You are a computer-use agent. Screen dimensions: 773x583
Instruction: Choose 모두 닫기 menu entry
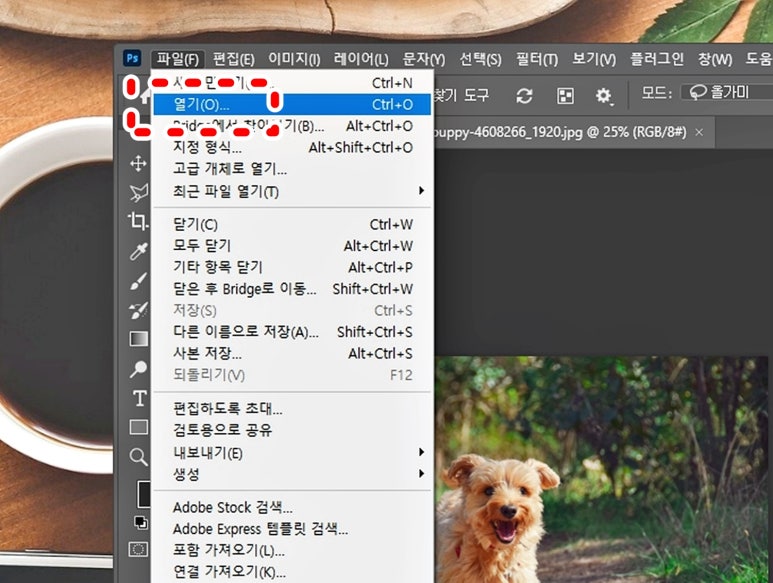pos(292,245)
